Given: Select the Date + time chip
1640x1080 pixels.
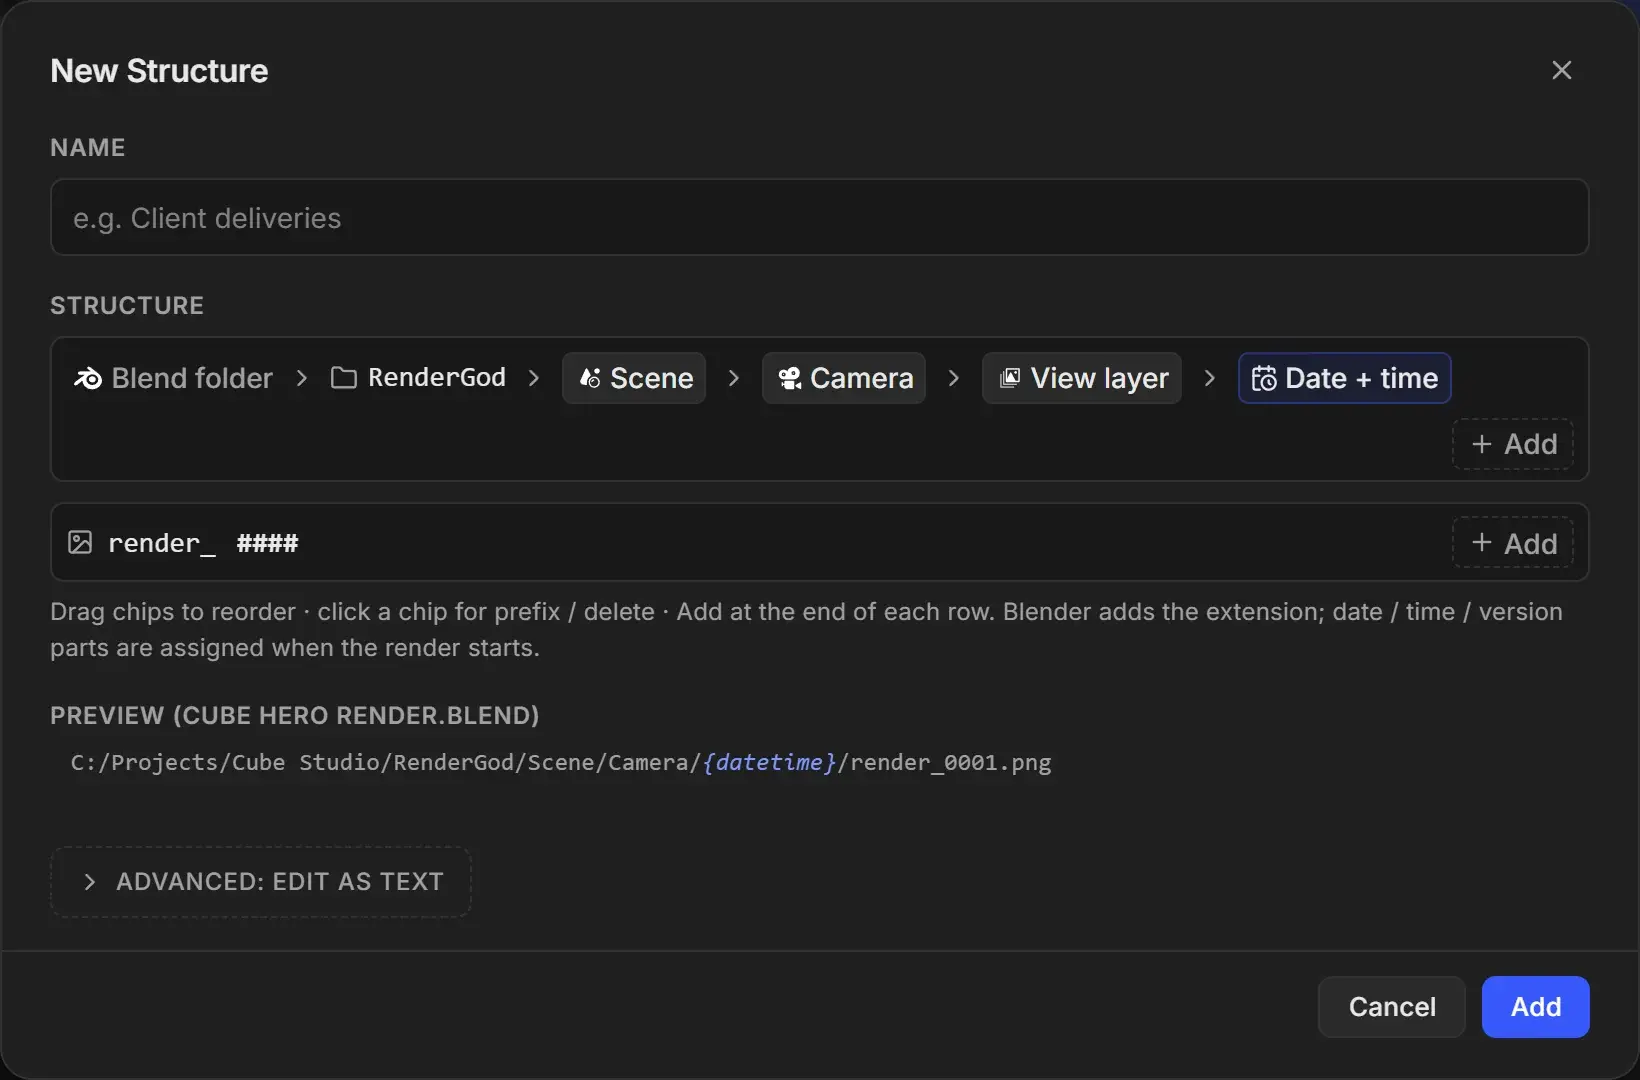Looking at the screenshot, I should pyautogui.click(x=1345, y=378).
